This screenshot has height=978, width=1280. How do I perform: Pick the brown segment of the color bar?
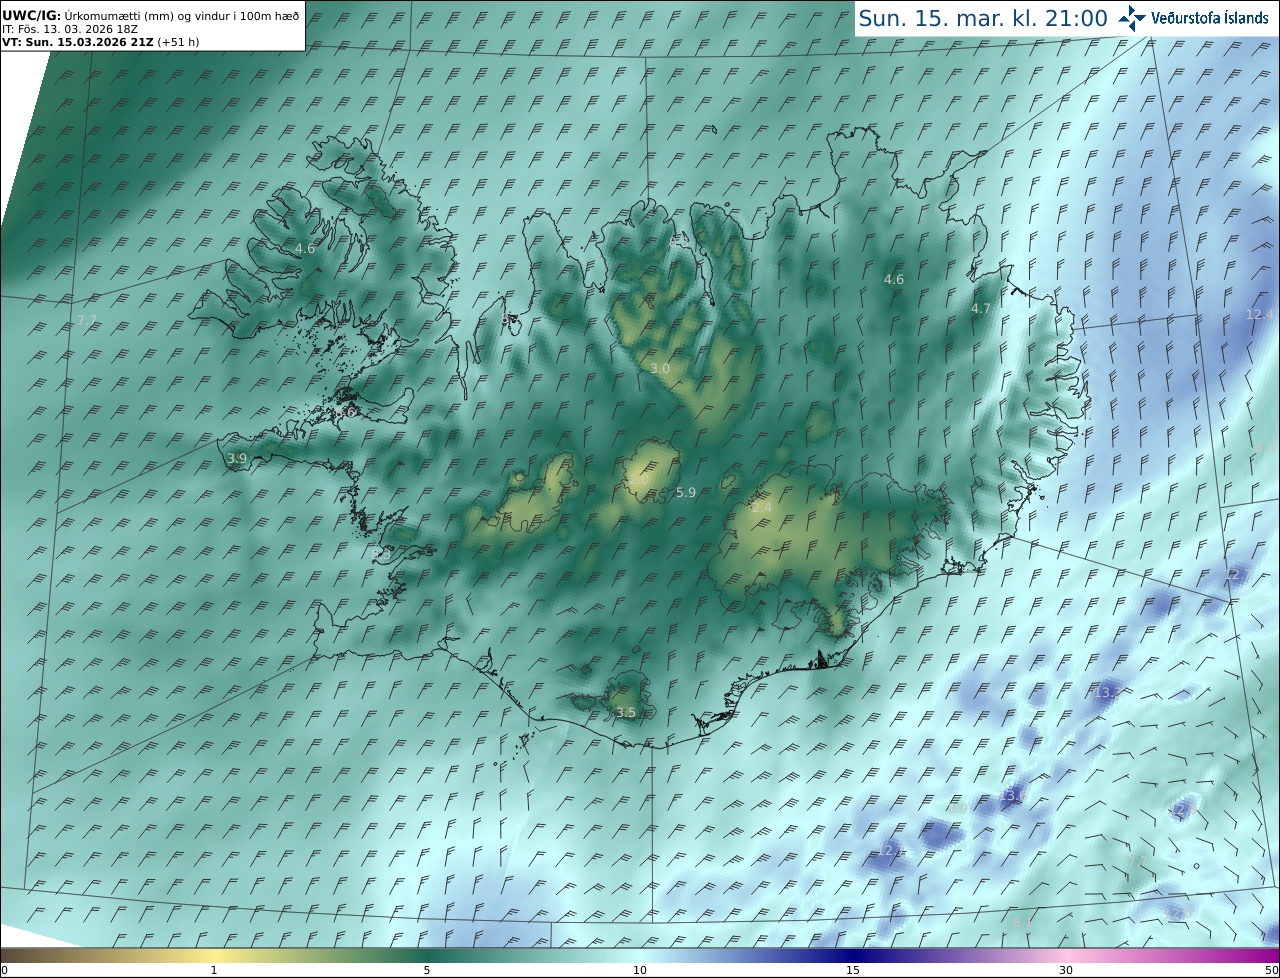point(40,955)
